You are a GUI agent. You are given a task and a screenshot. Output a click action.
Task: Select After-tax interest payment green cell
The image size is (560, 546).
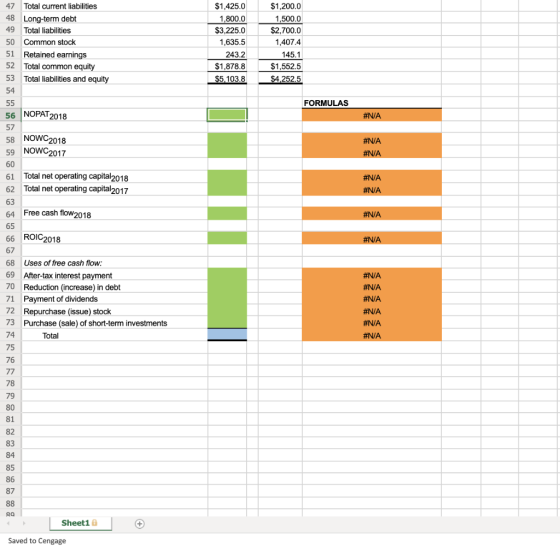(x=227, y=275)
